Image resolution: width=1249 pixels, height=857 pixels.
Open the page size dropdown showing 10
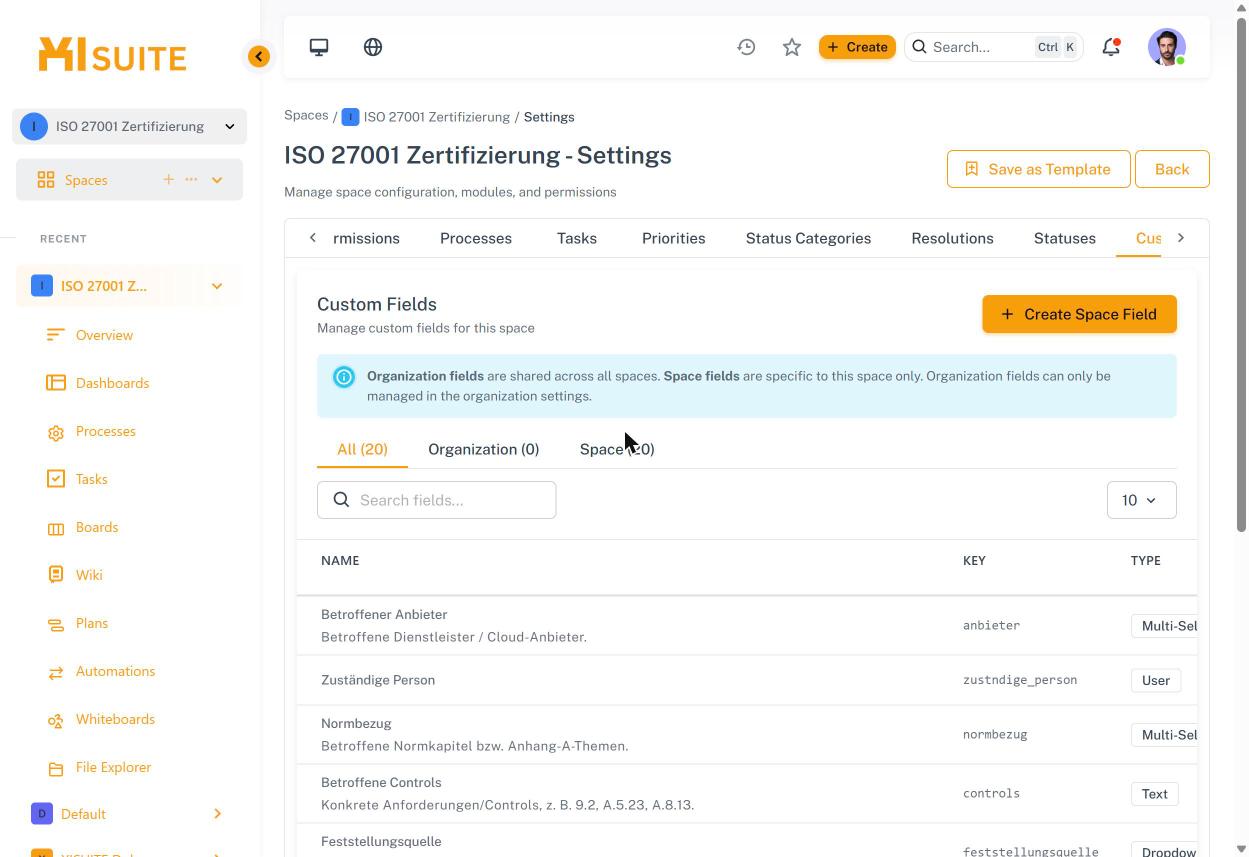tap(1141, 500)
